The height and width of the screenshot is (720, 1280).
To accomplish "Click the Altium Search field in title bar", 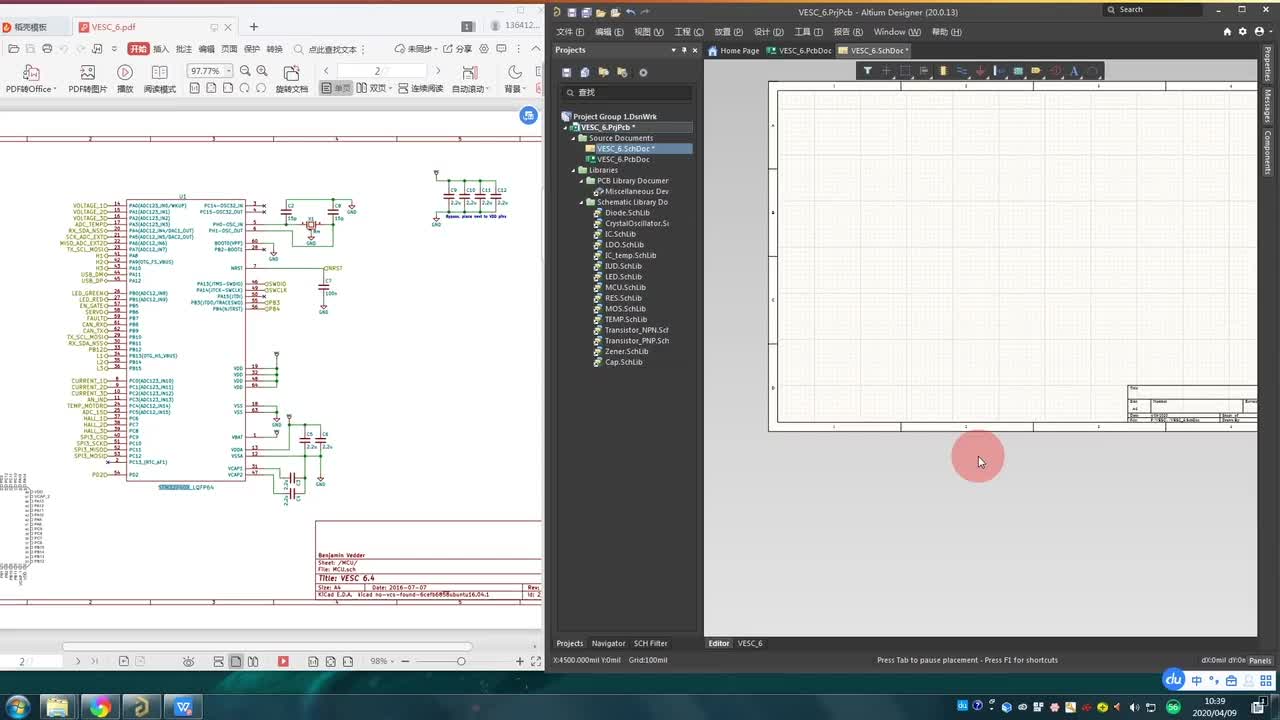I will pyautogui.click(x=1153, y=10).
